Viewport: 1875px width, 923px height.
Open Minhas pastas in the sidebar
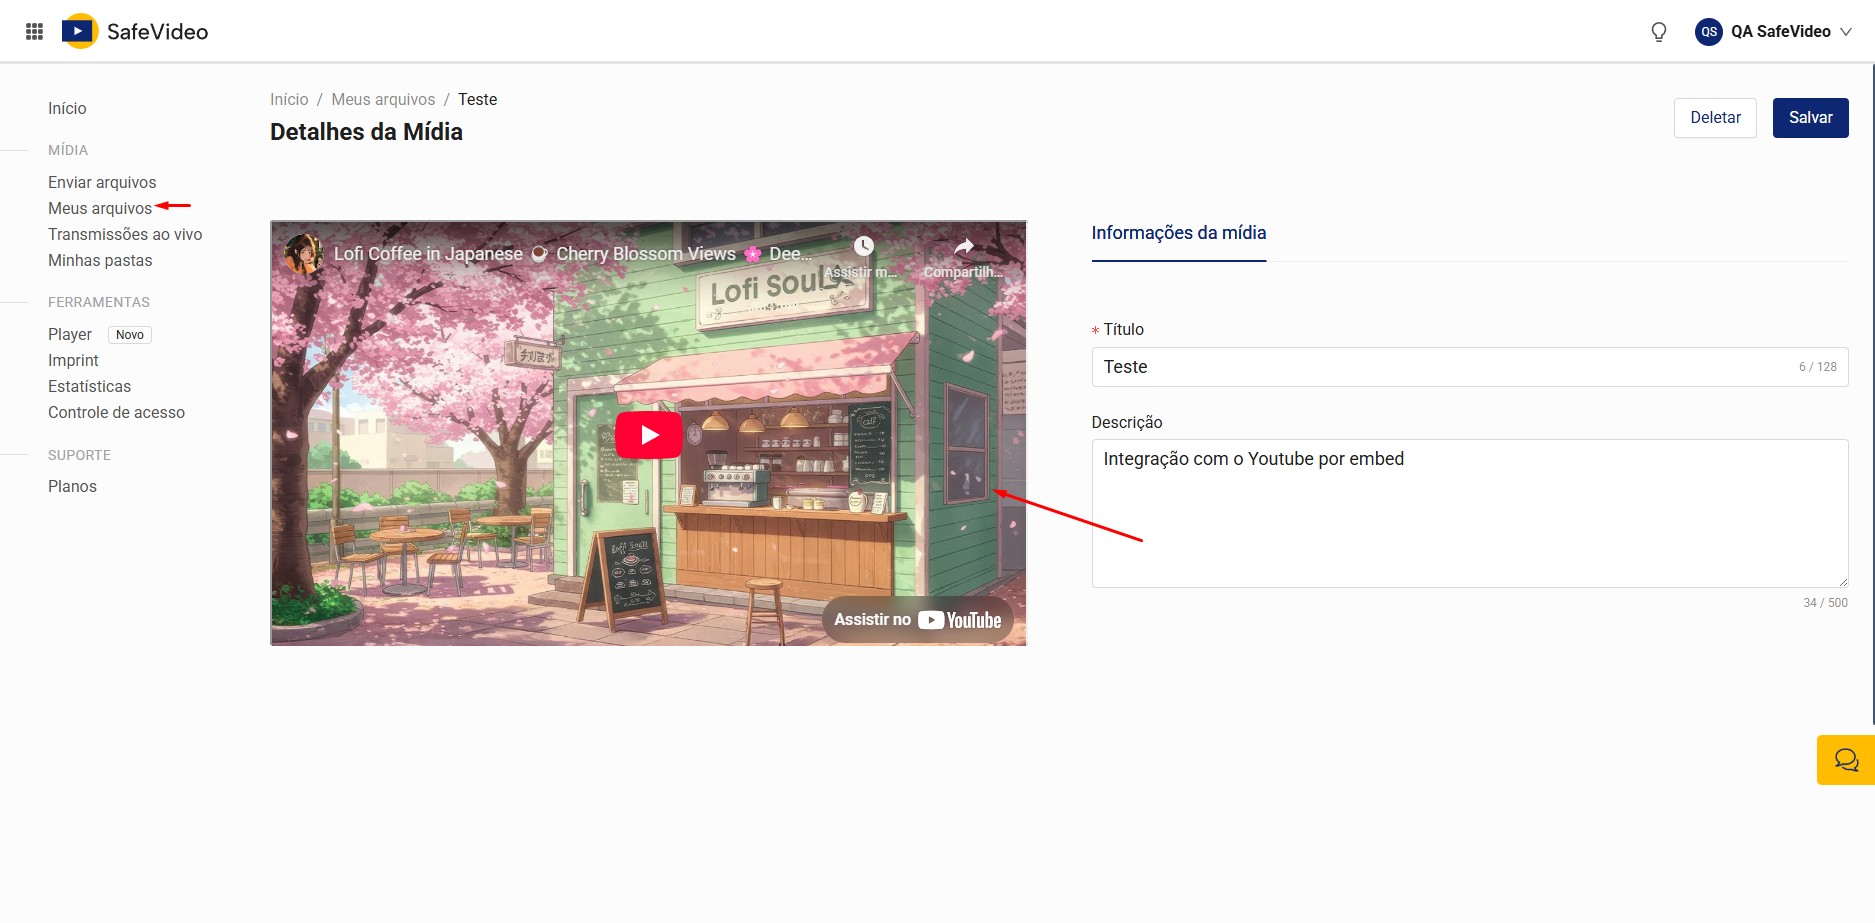point(100,260)
